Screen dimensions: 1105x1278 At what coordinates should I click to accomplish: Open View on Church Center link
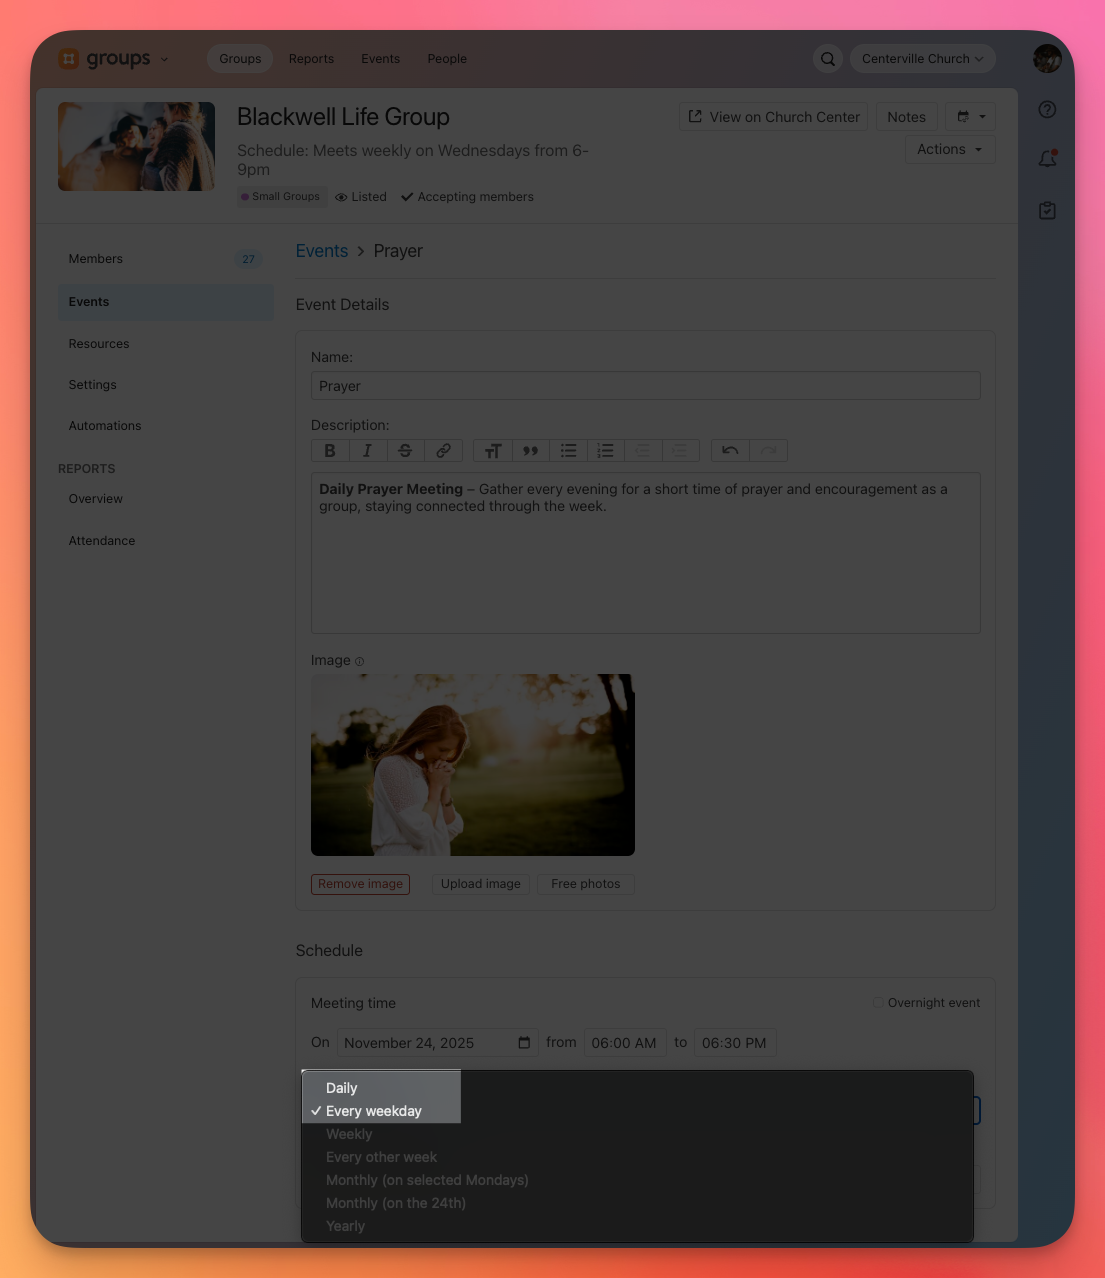pos(773,117)
